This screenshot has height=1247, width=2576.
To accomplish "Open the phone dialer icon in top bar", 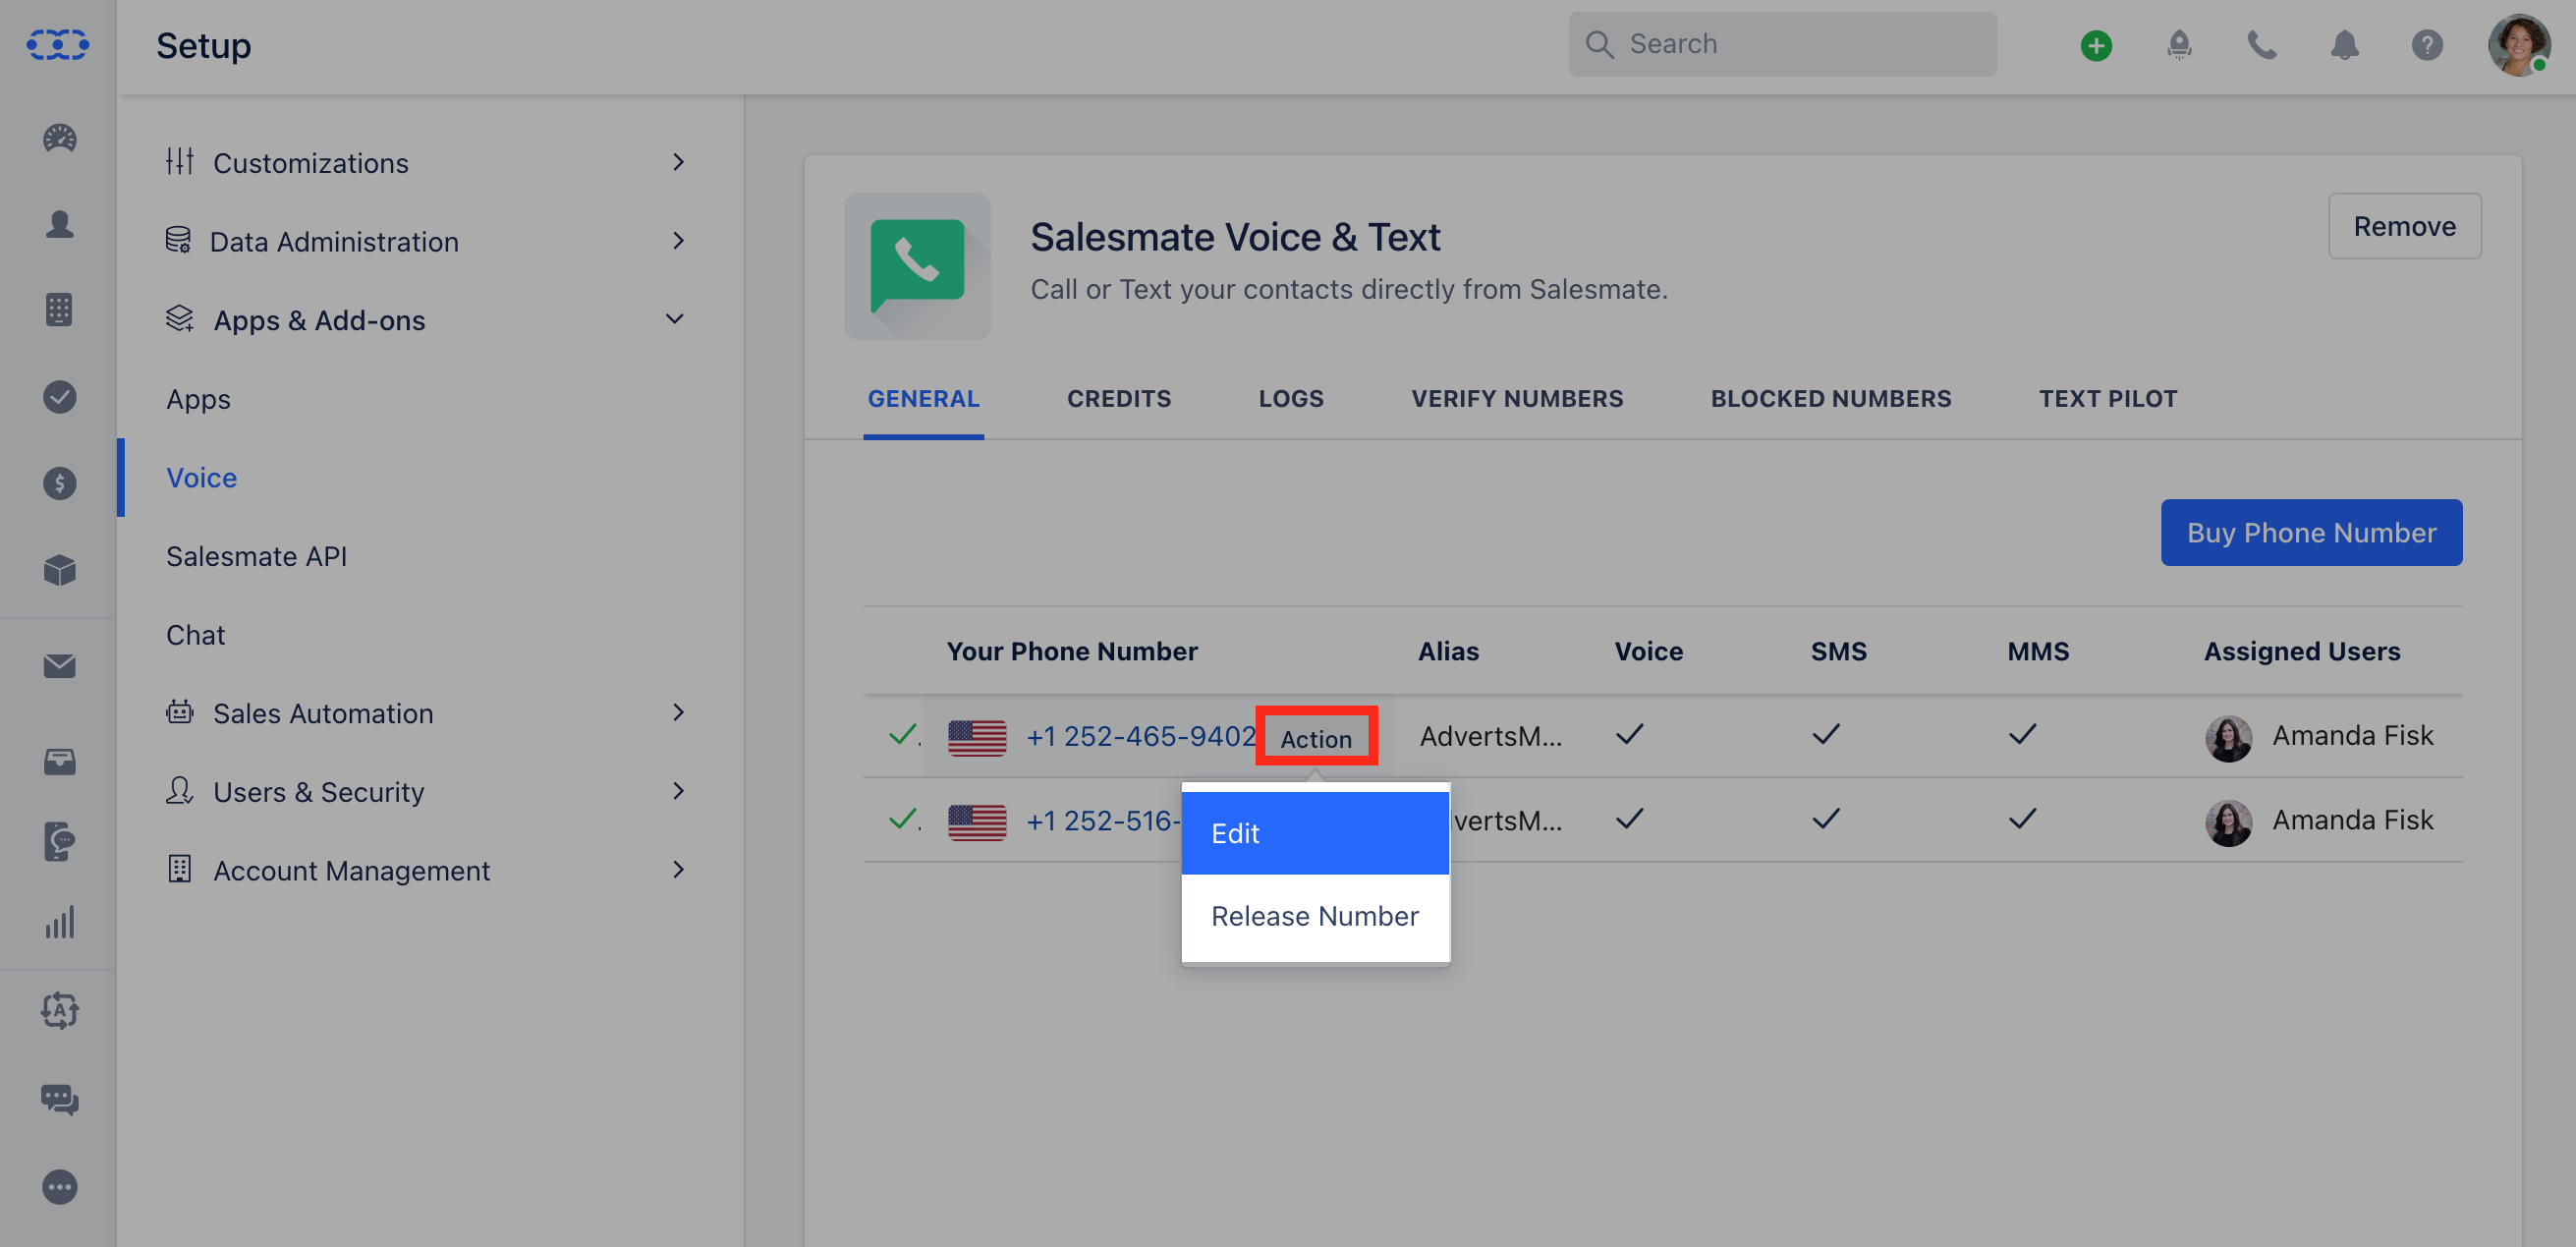I will 2262,45.
